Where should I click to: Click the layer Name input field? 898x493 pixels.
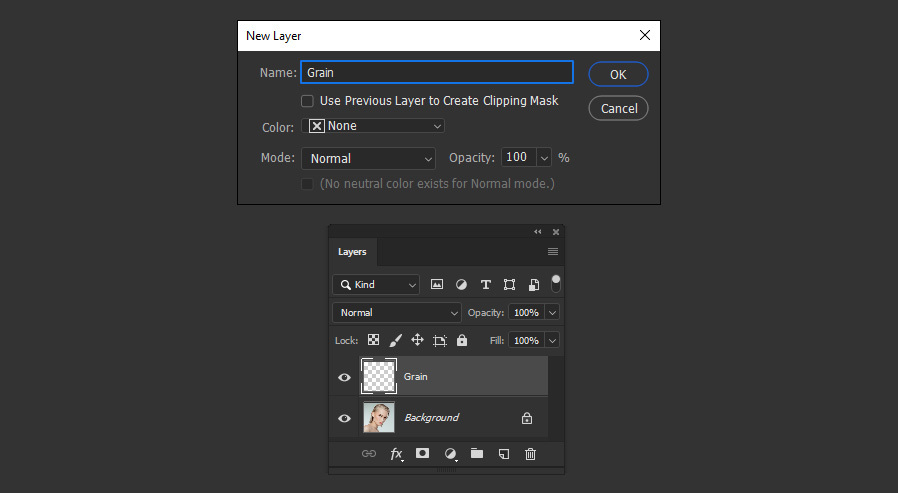coord(437,72)
